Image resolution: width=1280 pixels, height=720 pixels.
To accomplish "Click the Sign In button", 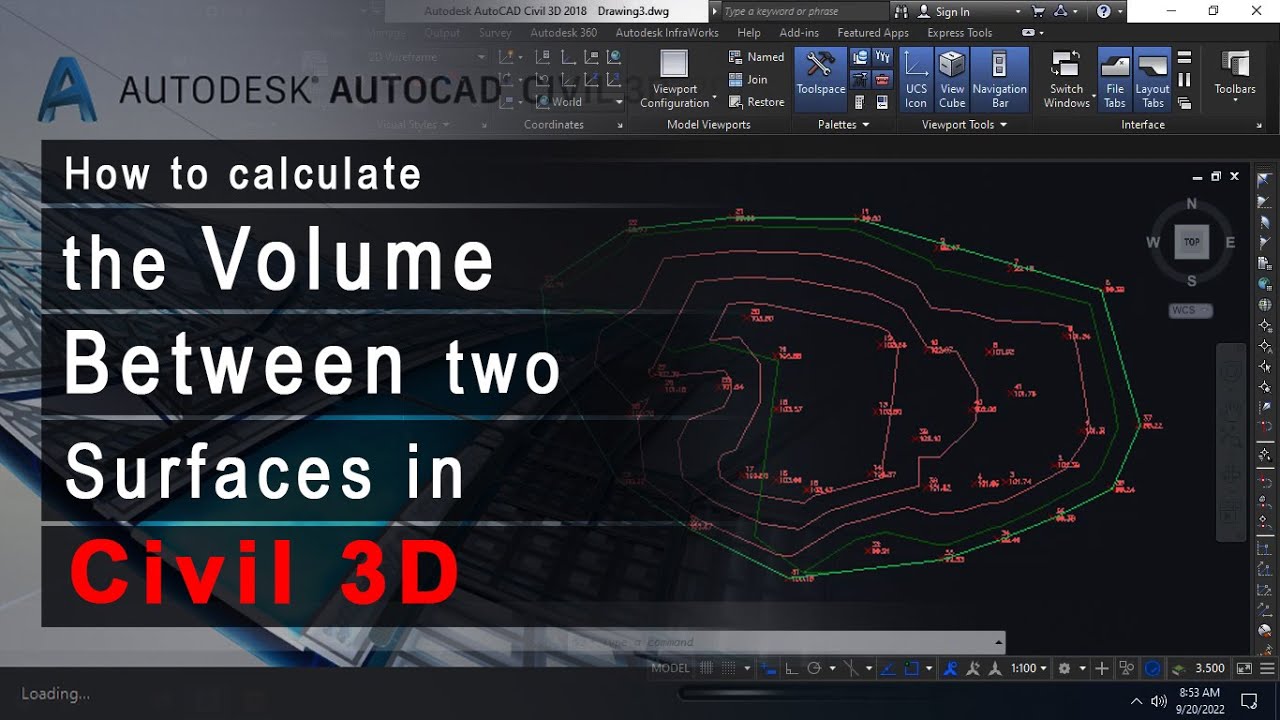I will (x=943, y=12).
